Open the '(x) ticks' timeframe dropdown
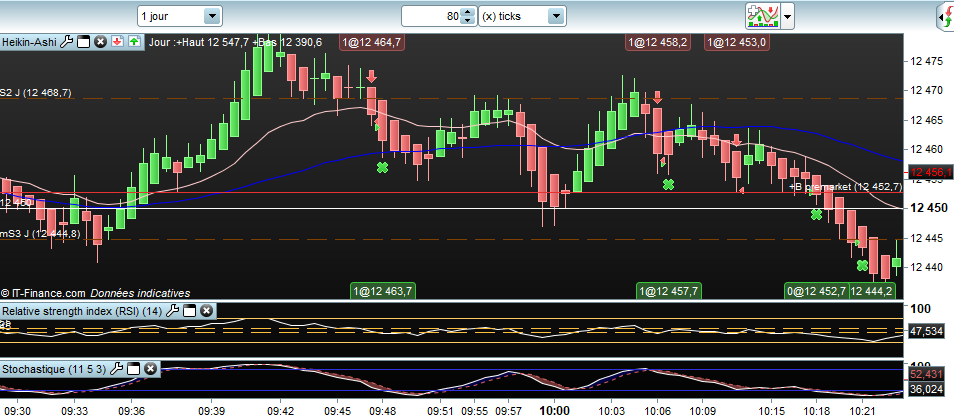Viewport: 954px width, 419px height. click(x=522, y=16)
